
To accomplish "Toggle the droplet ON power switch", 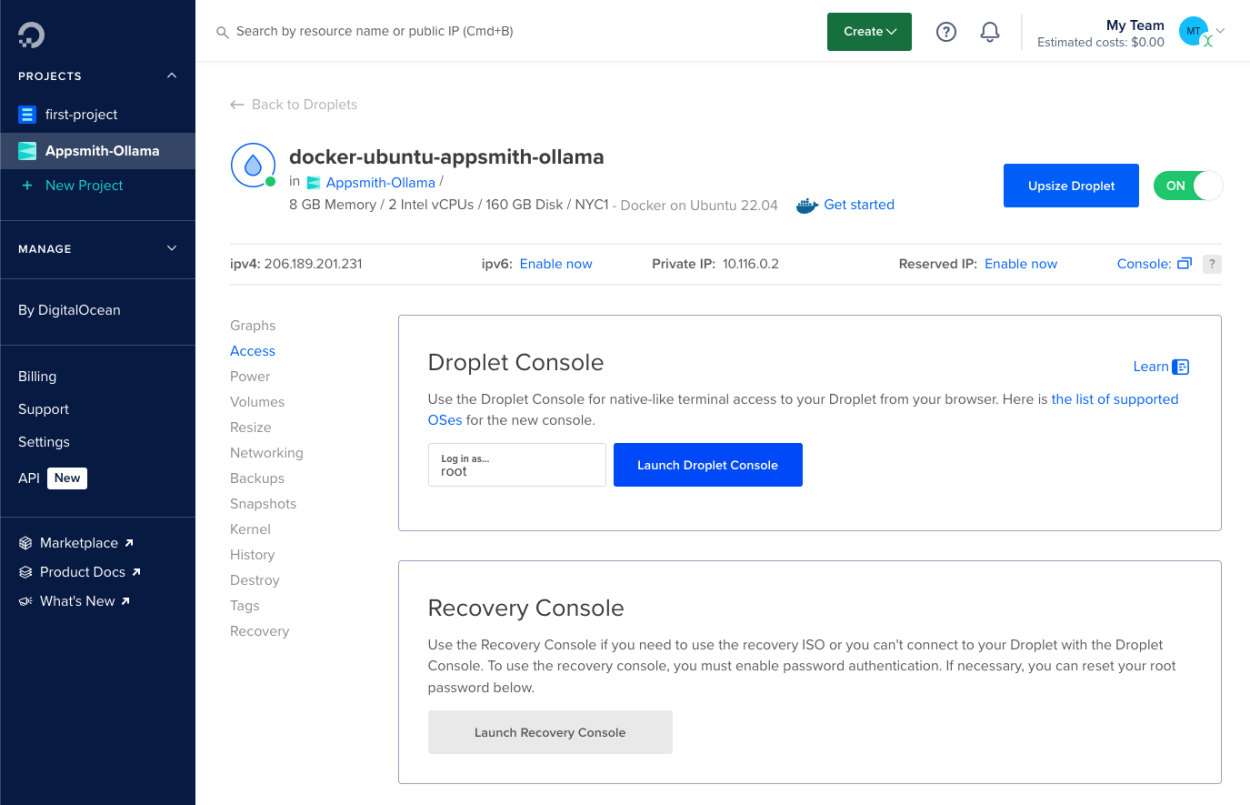I will 1188,186.
